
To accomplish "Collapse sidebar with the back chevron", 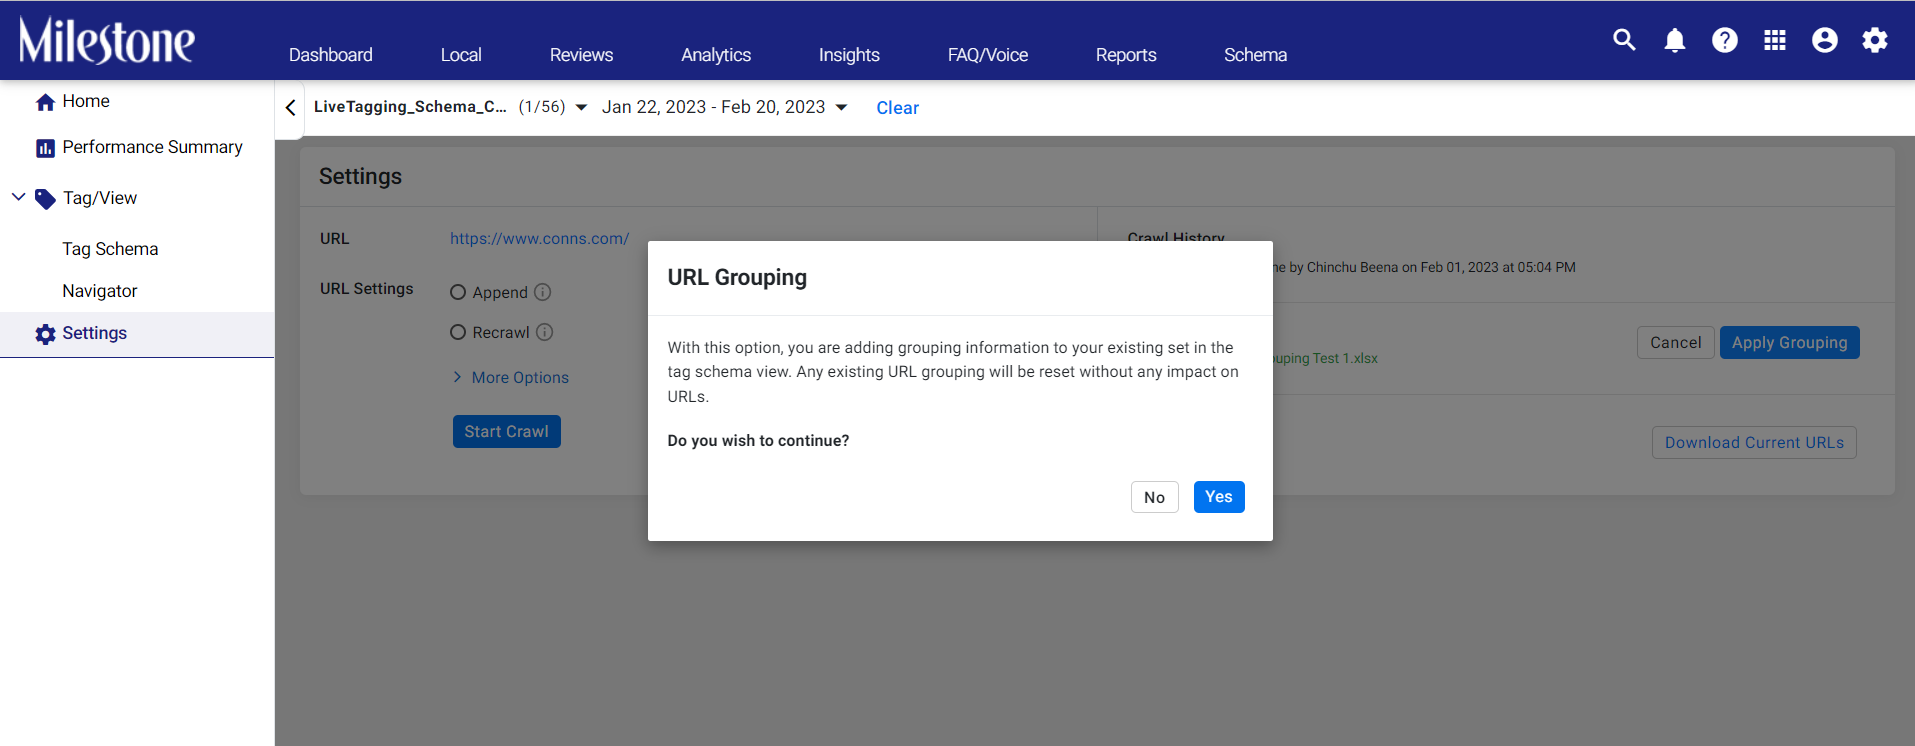I will pyautogui.click(x=290, y=108).
